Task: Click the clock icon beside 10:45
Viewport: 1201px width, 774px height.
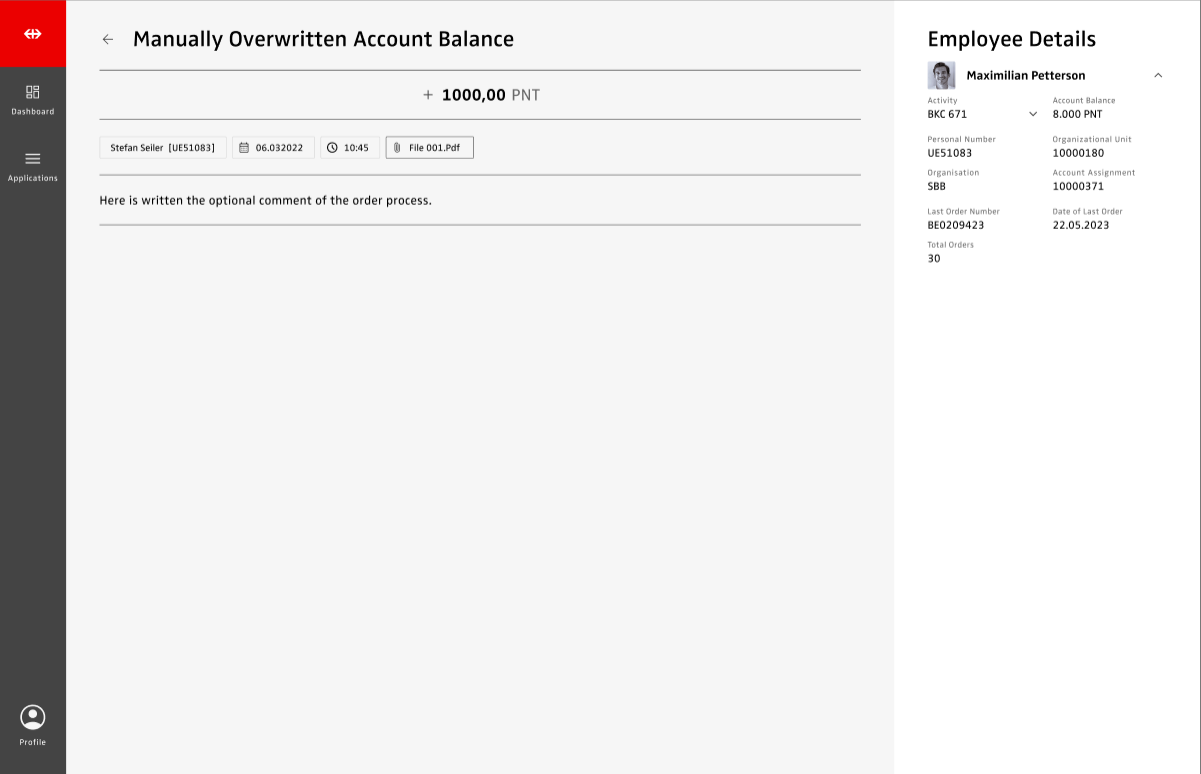Action: click(x=332, y=148)
